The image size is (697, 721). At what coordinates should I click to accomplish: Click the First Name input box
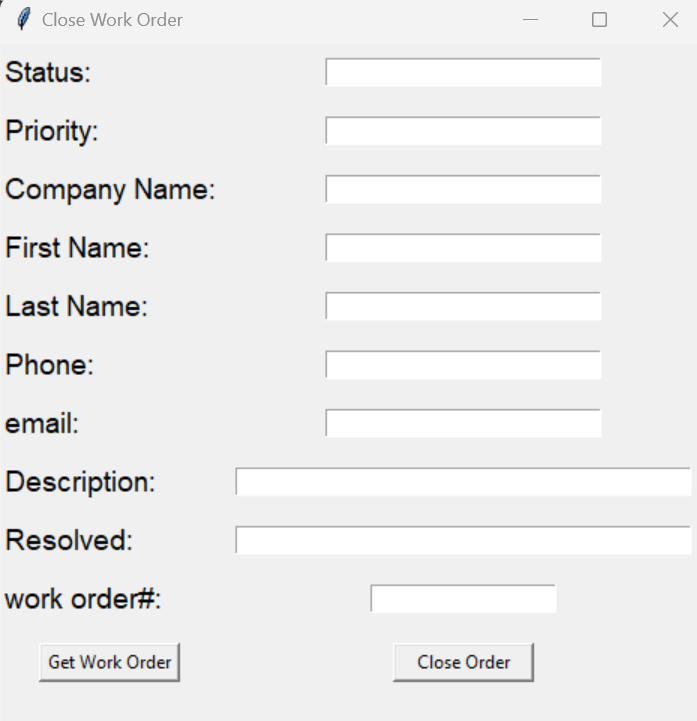point(463,248)
